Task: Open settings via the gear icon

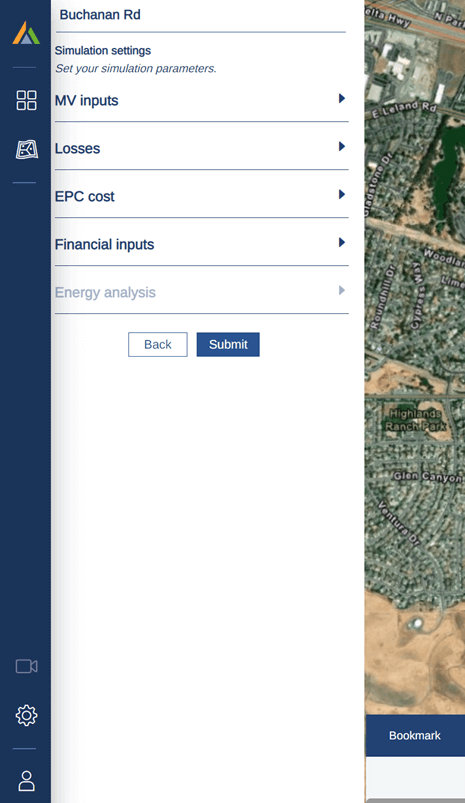Action: [26, 715]
